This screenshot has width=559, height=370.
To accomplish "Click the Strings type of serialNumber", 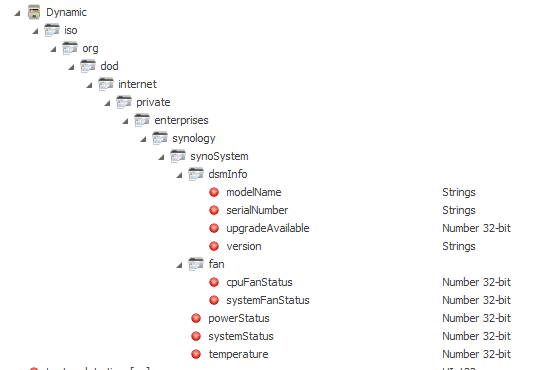I will [x=459, y=211].
